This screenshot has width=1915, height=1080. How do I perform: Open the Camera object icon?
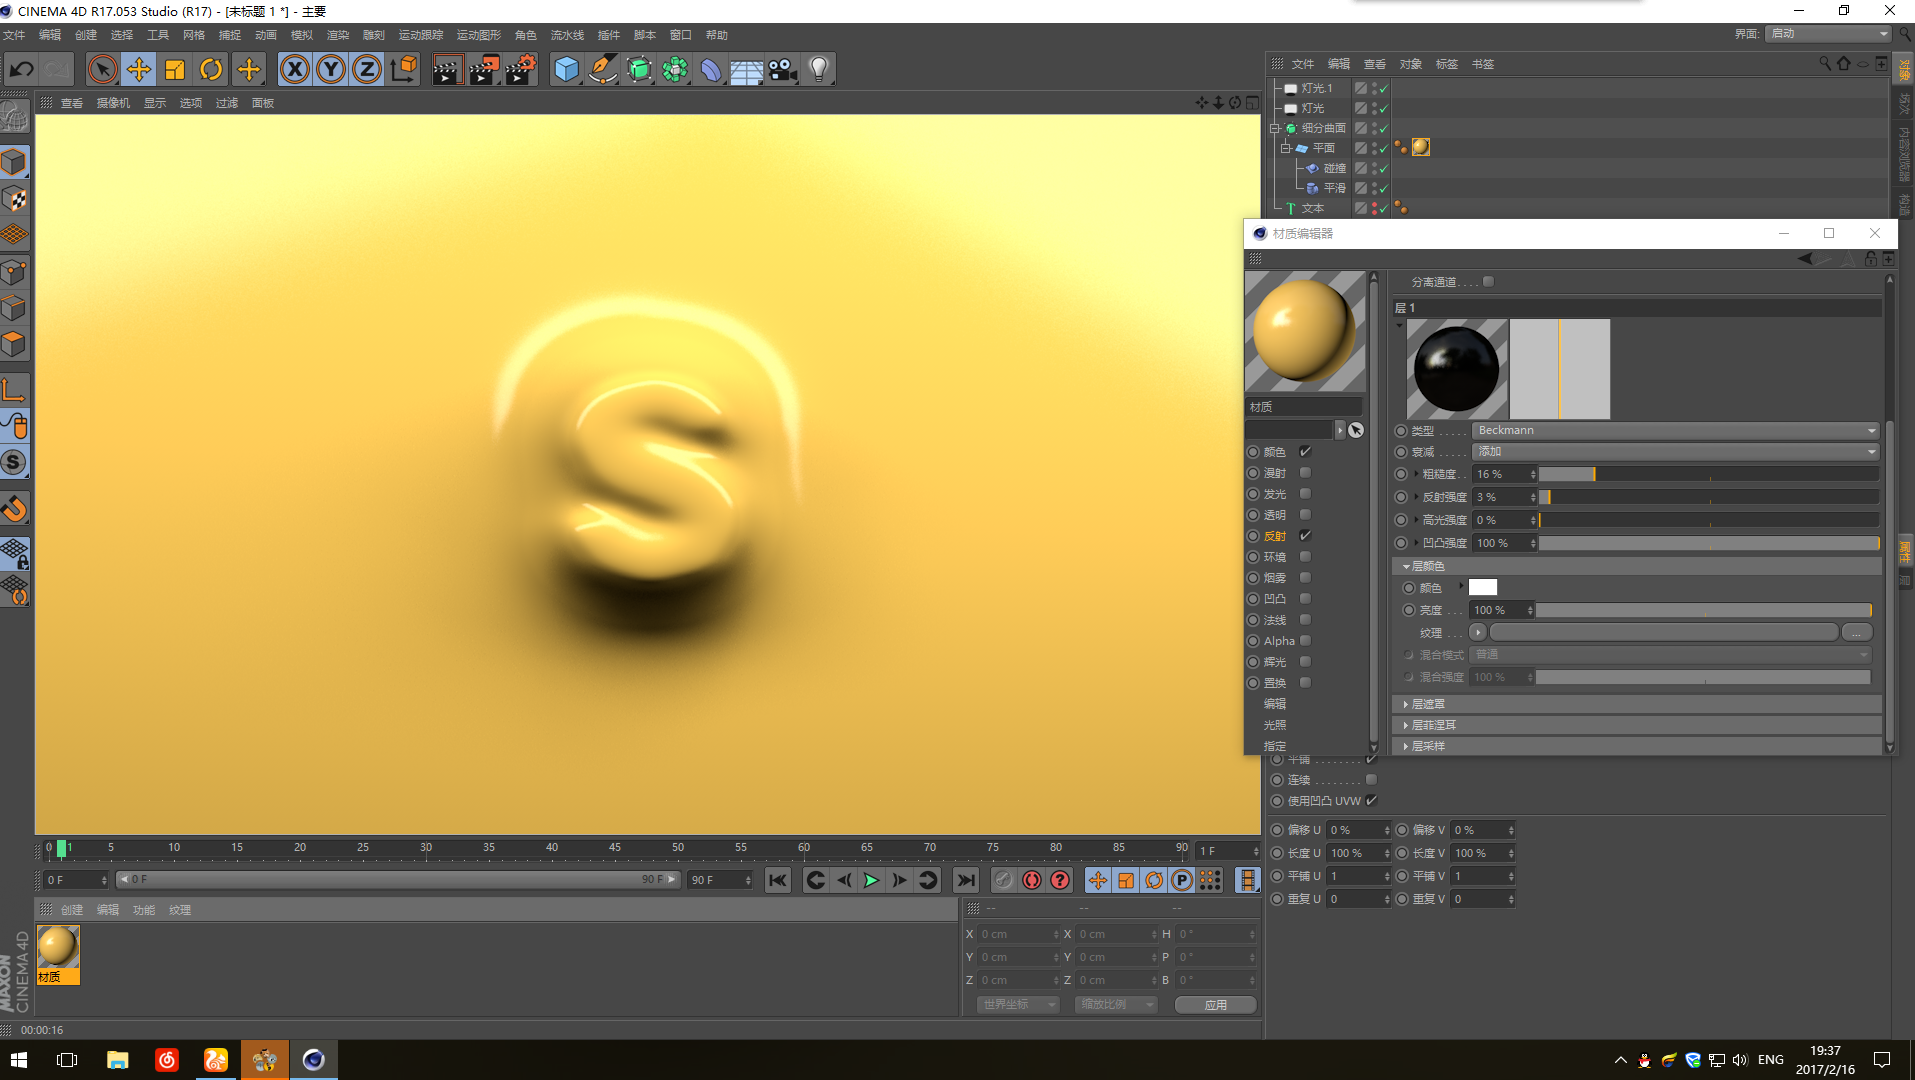tap(783, 69)
